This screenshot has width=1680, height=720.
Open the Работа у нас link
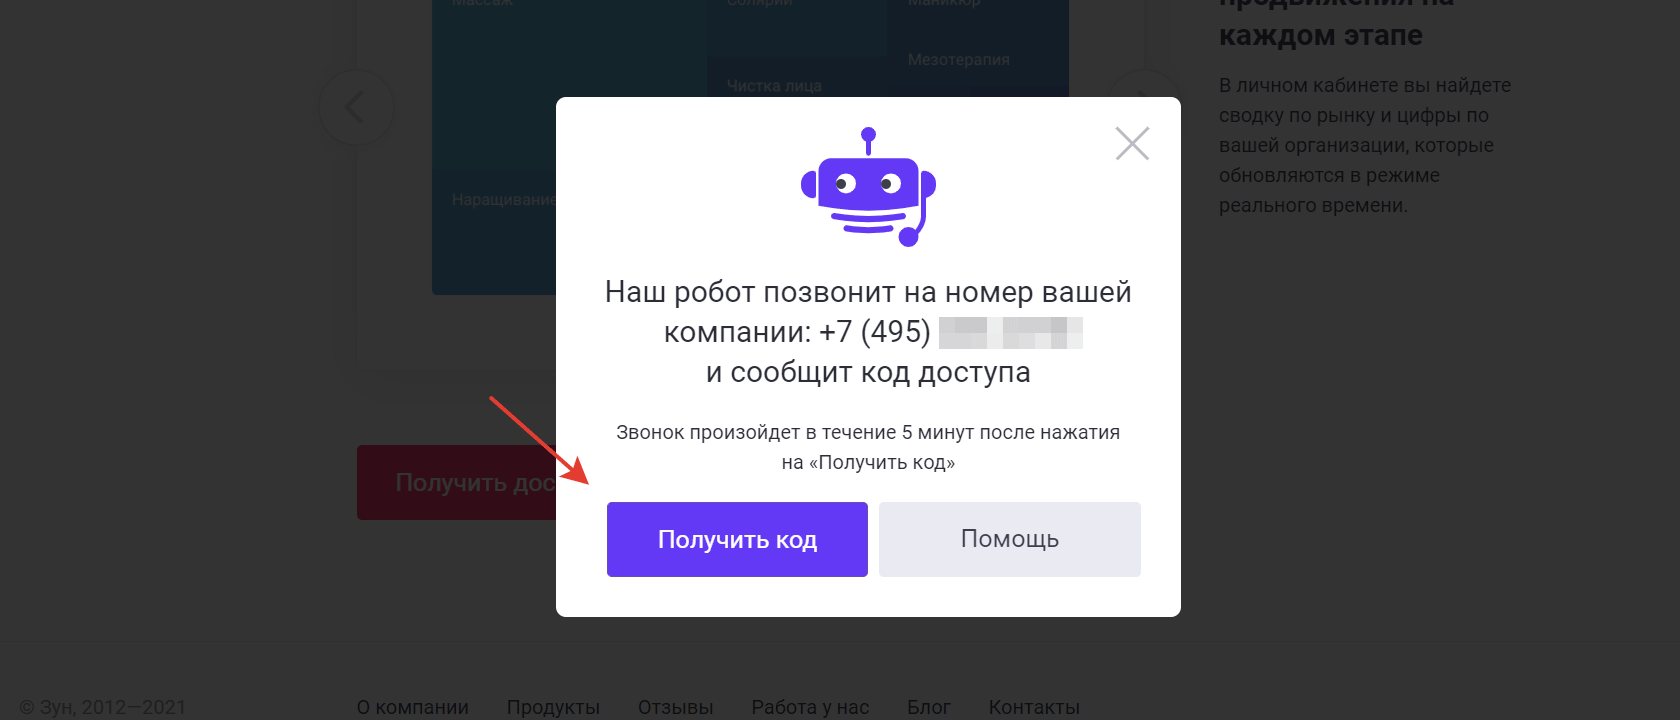coord(810,707)
